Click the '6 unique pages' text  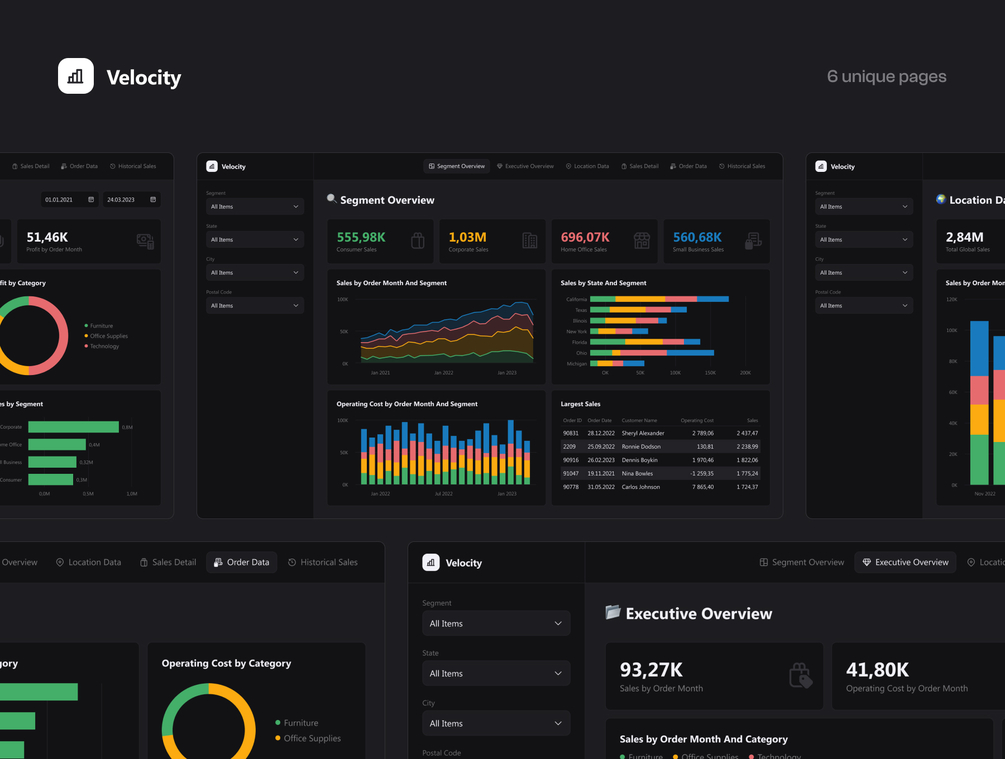point(886,76)
